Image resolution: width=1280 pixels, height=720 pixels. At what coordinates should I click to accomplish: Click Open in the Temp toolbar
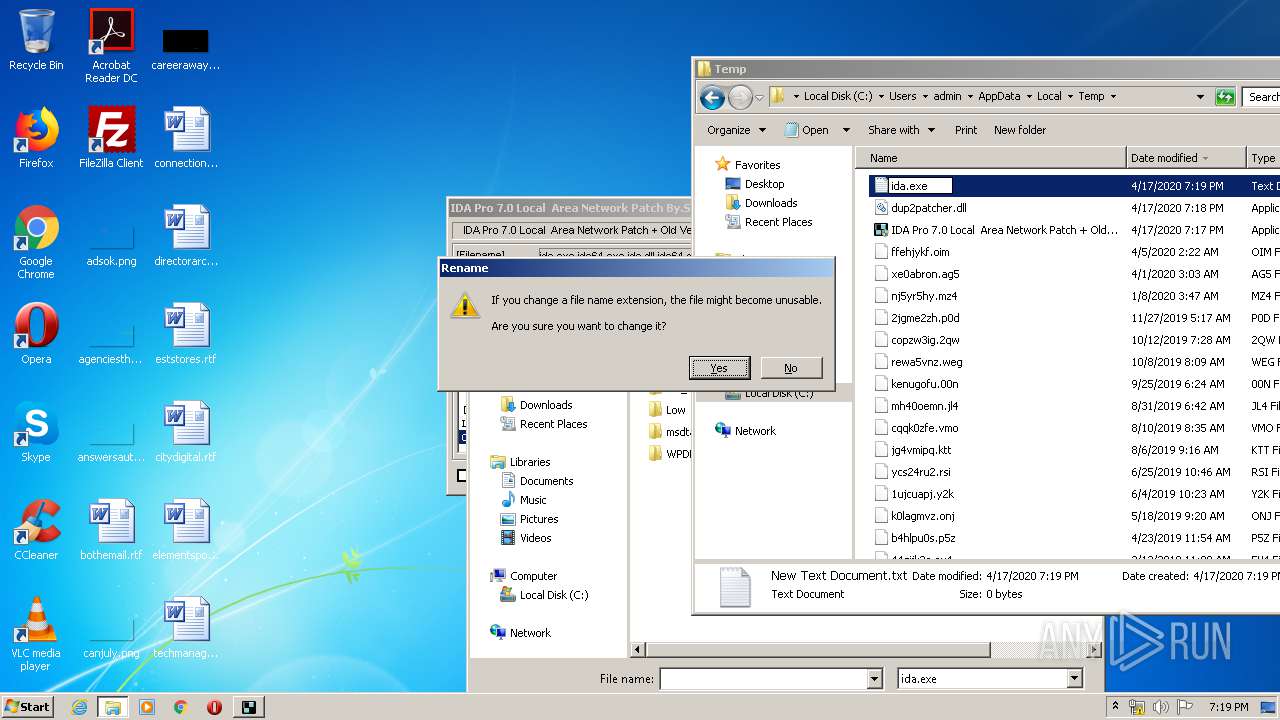pyautogui.click(x=807, y=130)
